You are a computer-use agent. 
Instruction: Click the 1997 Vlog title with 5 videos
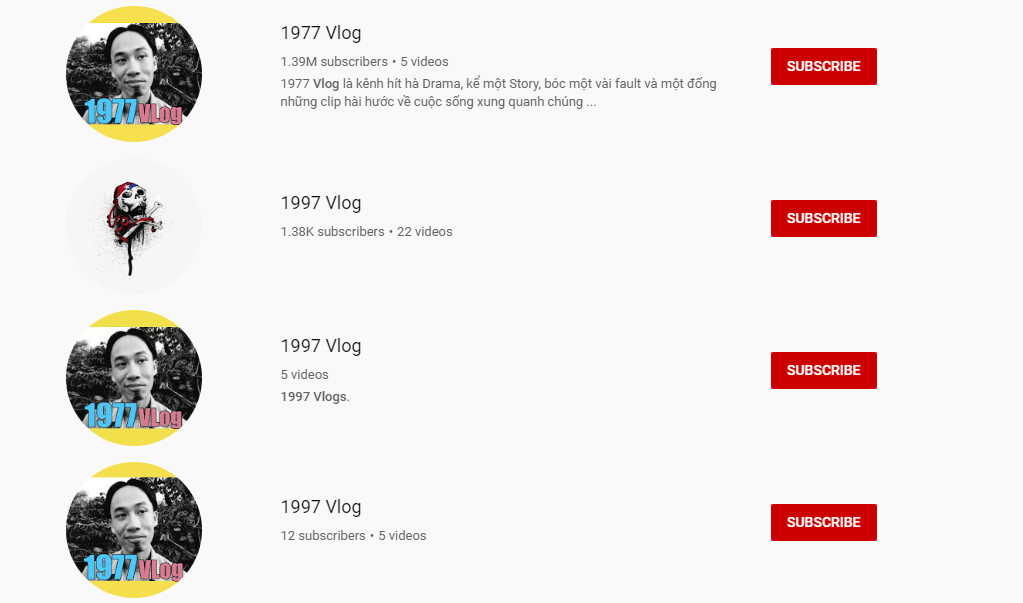tap(320, 345)
